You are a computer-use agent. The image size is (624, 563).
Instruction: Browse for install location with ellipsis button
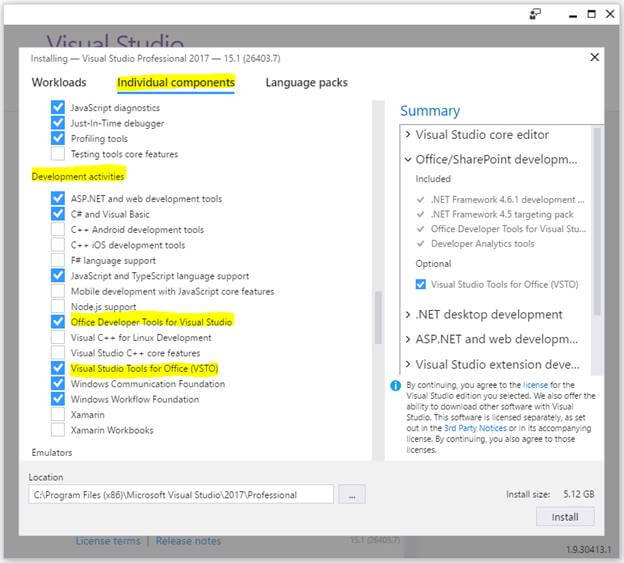pos(352,495)
